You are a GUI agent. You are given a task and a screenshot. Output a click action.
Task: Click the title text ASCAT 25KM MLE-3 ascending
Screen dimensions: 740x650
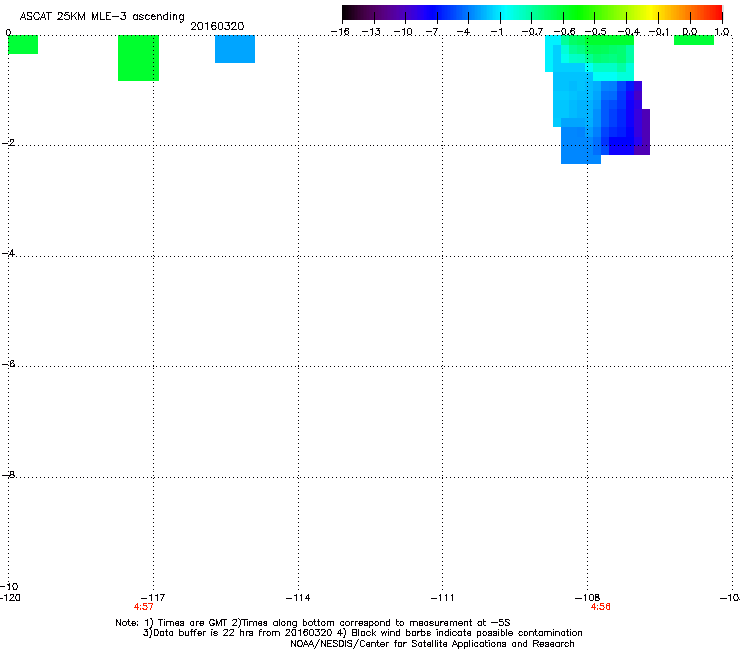point(102,17)
